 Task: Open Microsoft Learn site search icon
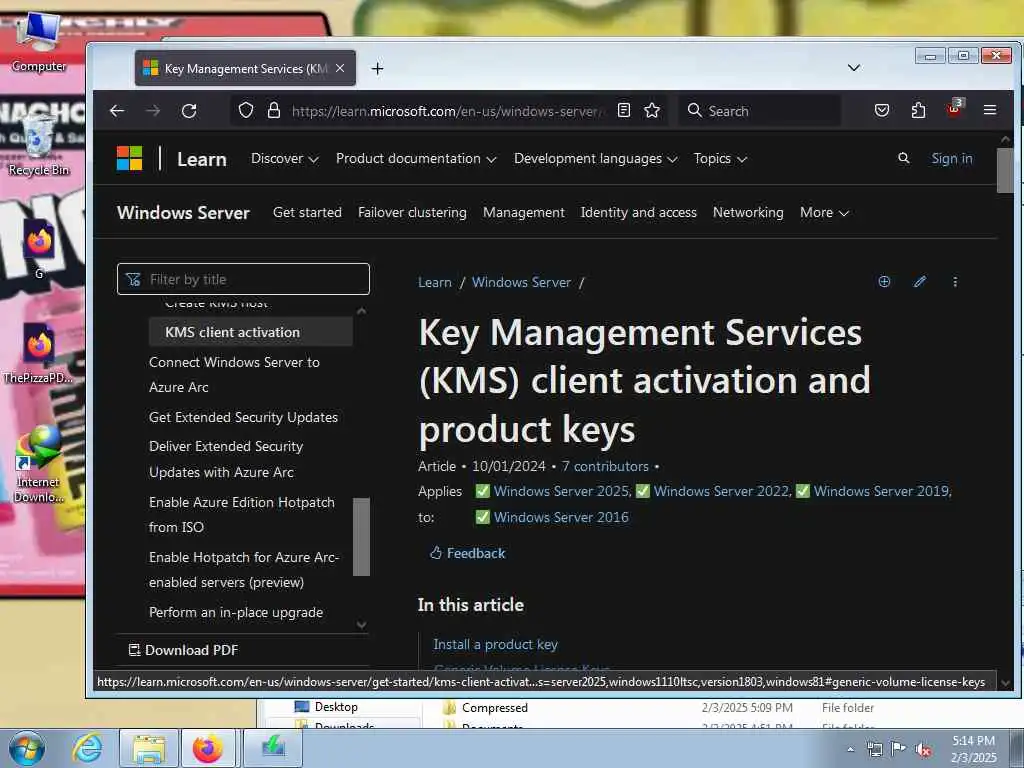[904, 158]
